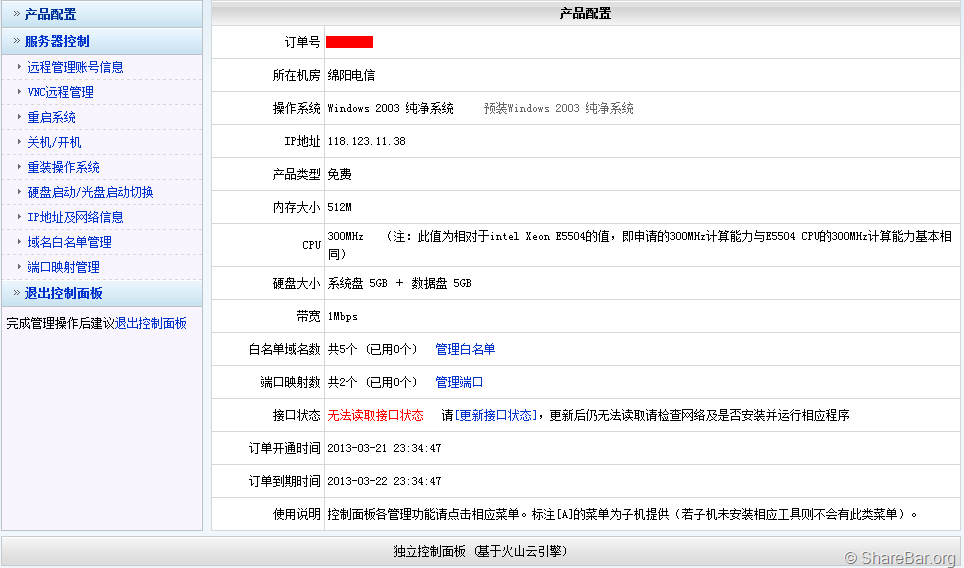The image size is (964, 568).
Task: Click the 独立控制面板 footer bar
Action: pos(481,551)
